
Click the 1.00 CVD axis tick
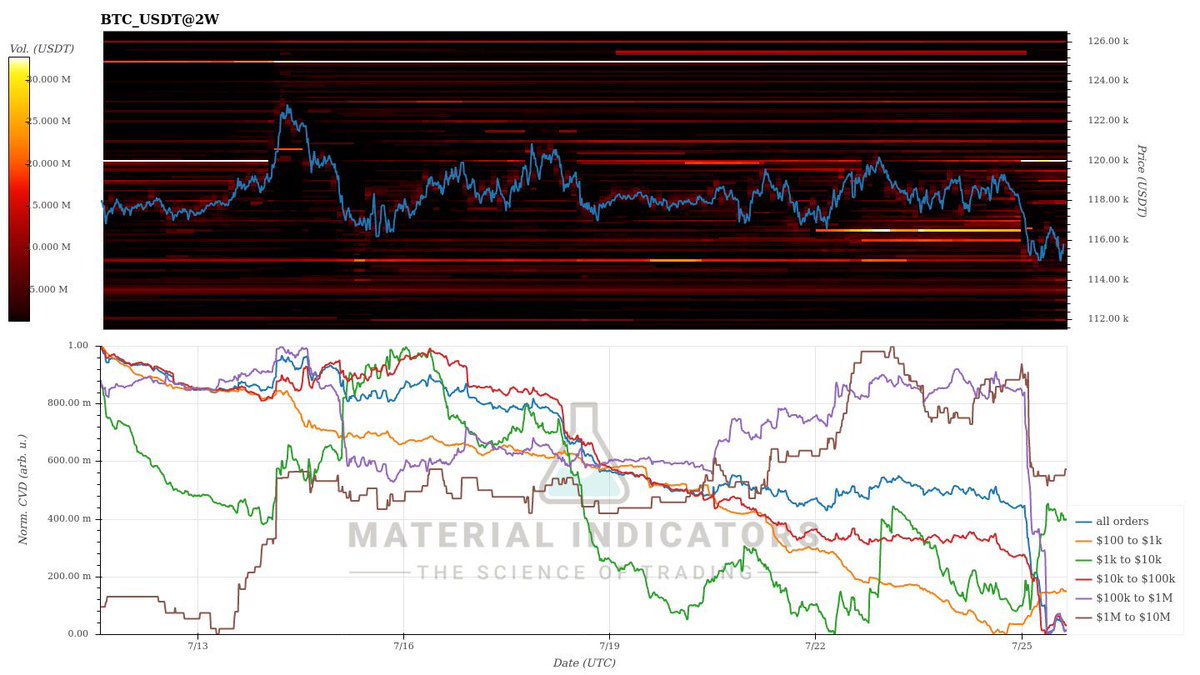tap(78, 346)
